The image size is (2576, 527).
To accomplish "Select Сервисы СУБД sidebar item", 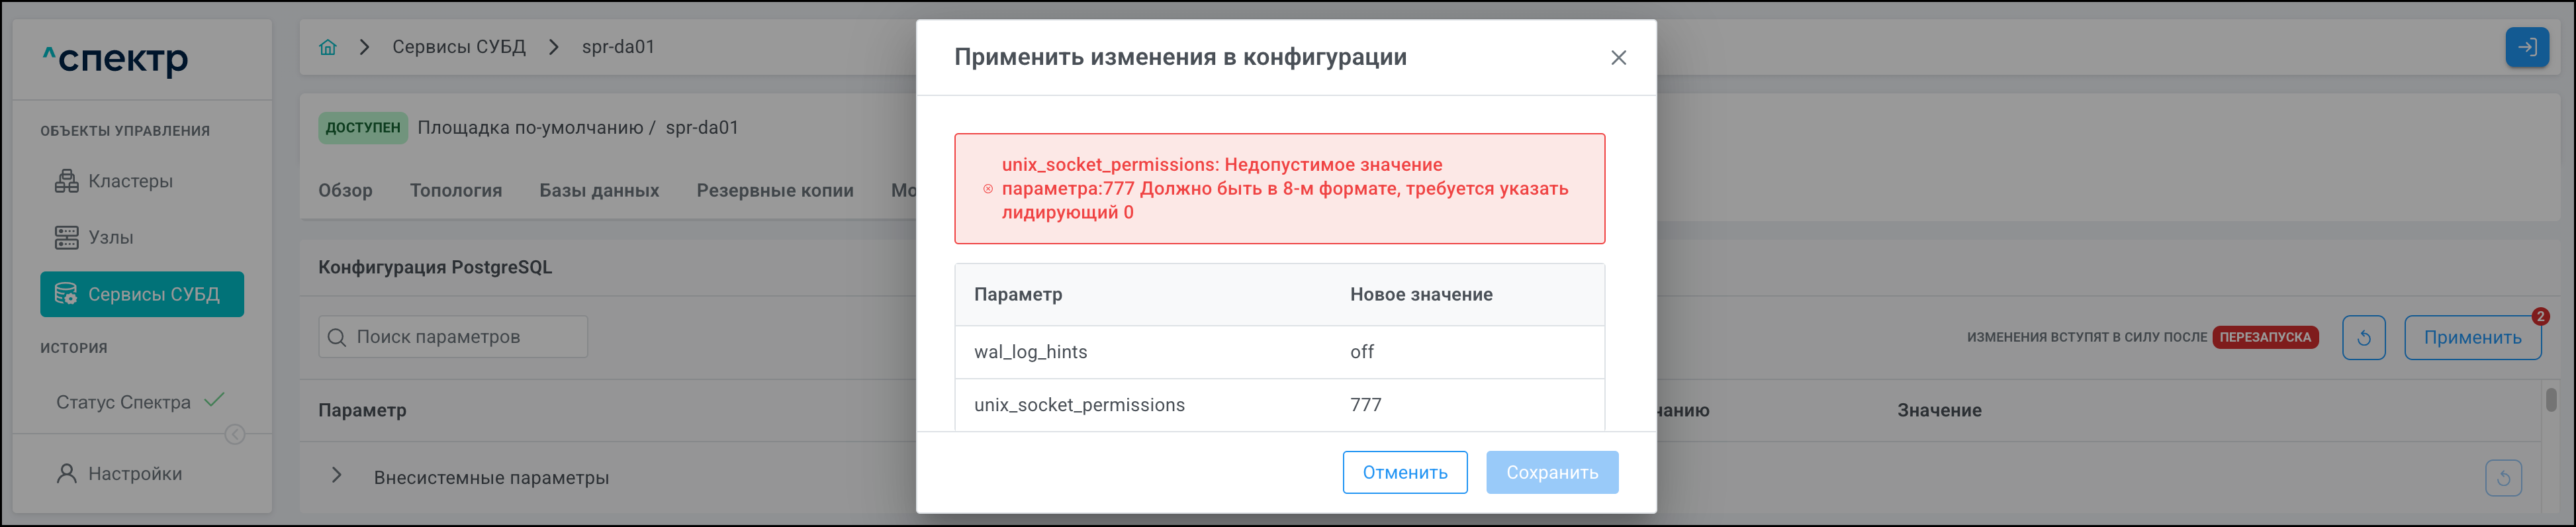I will click(142, 294).
